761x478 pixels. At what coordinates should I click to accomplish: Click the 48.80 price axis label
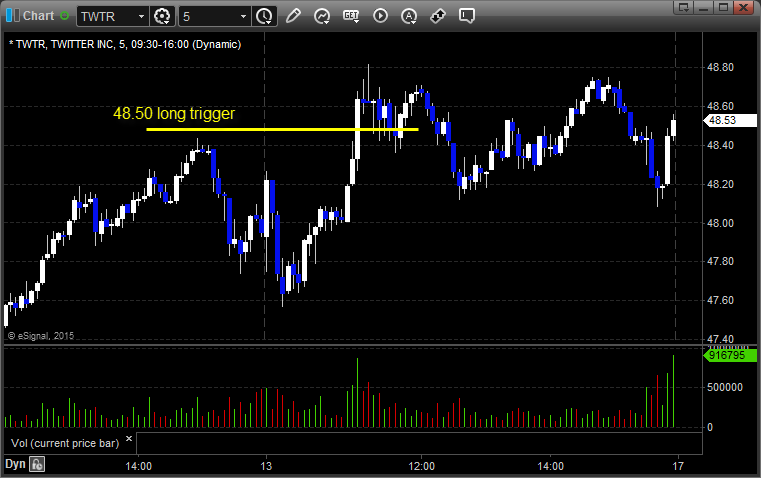721,67
